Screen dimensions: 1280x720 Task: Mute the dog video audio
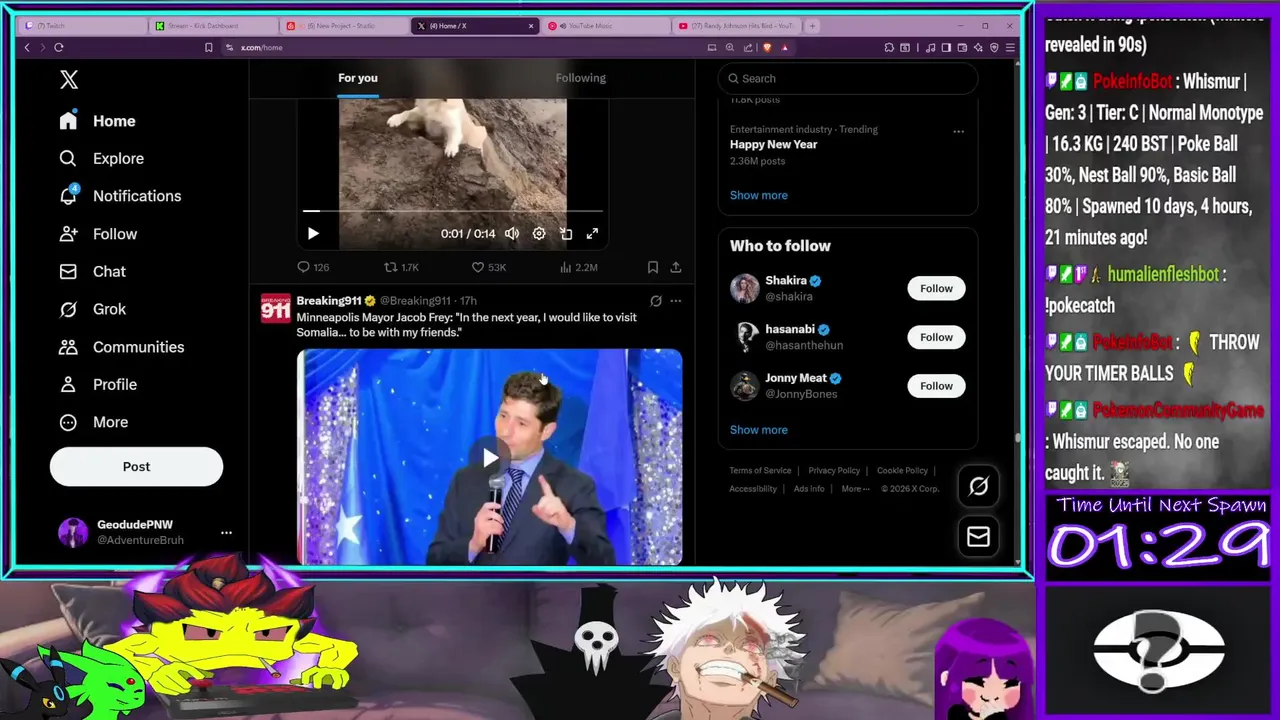(512, 233)
